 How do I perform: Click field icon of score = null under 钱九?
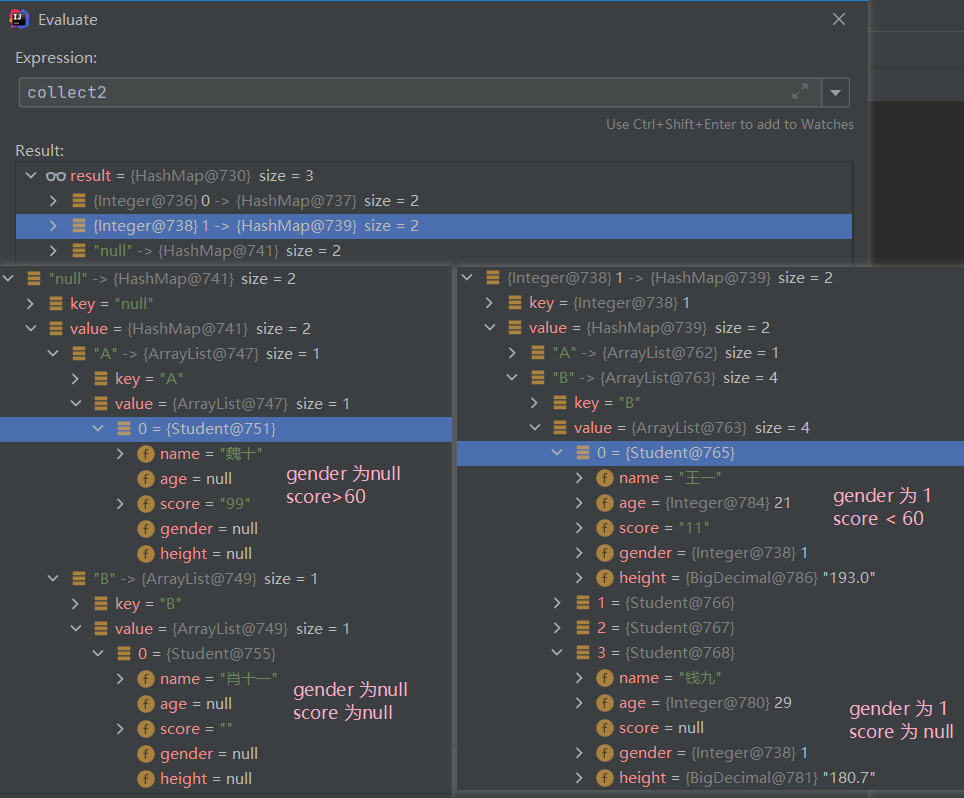(605, 728)
